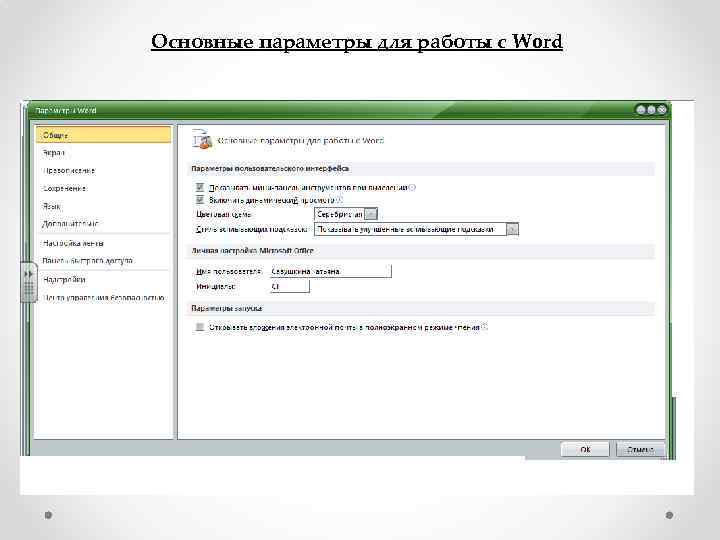Screen dimensions: 720x540
Task: Open the Язык category
Action: click(51, 206)
